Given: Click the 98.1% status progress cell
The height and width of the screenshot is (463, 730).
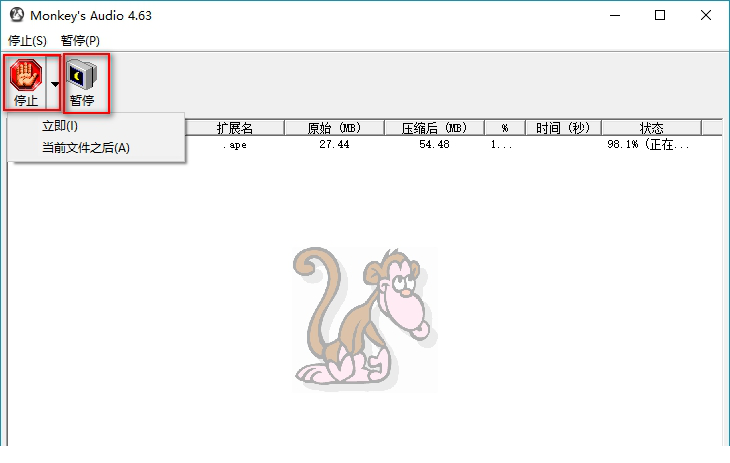Looking at the screenshot, I should (x=648, y=145).
